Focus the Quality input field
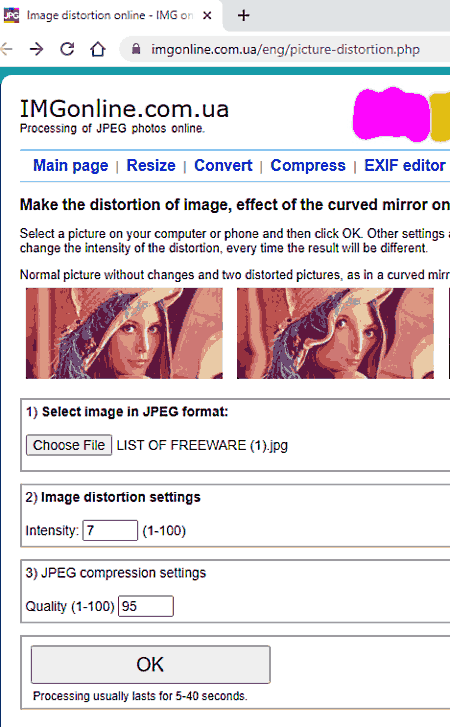The height and width of the screenshot is (727, 450). point(146,606)
